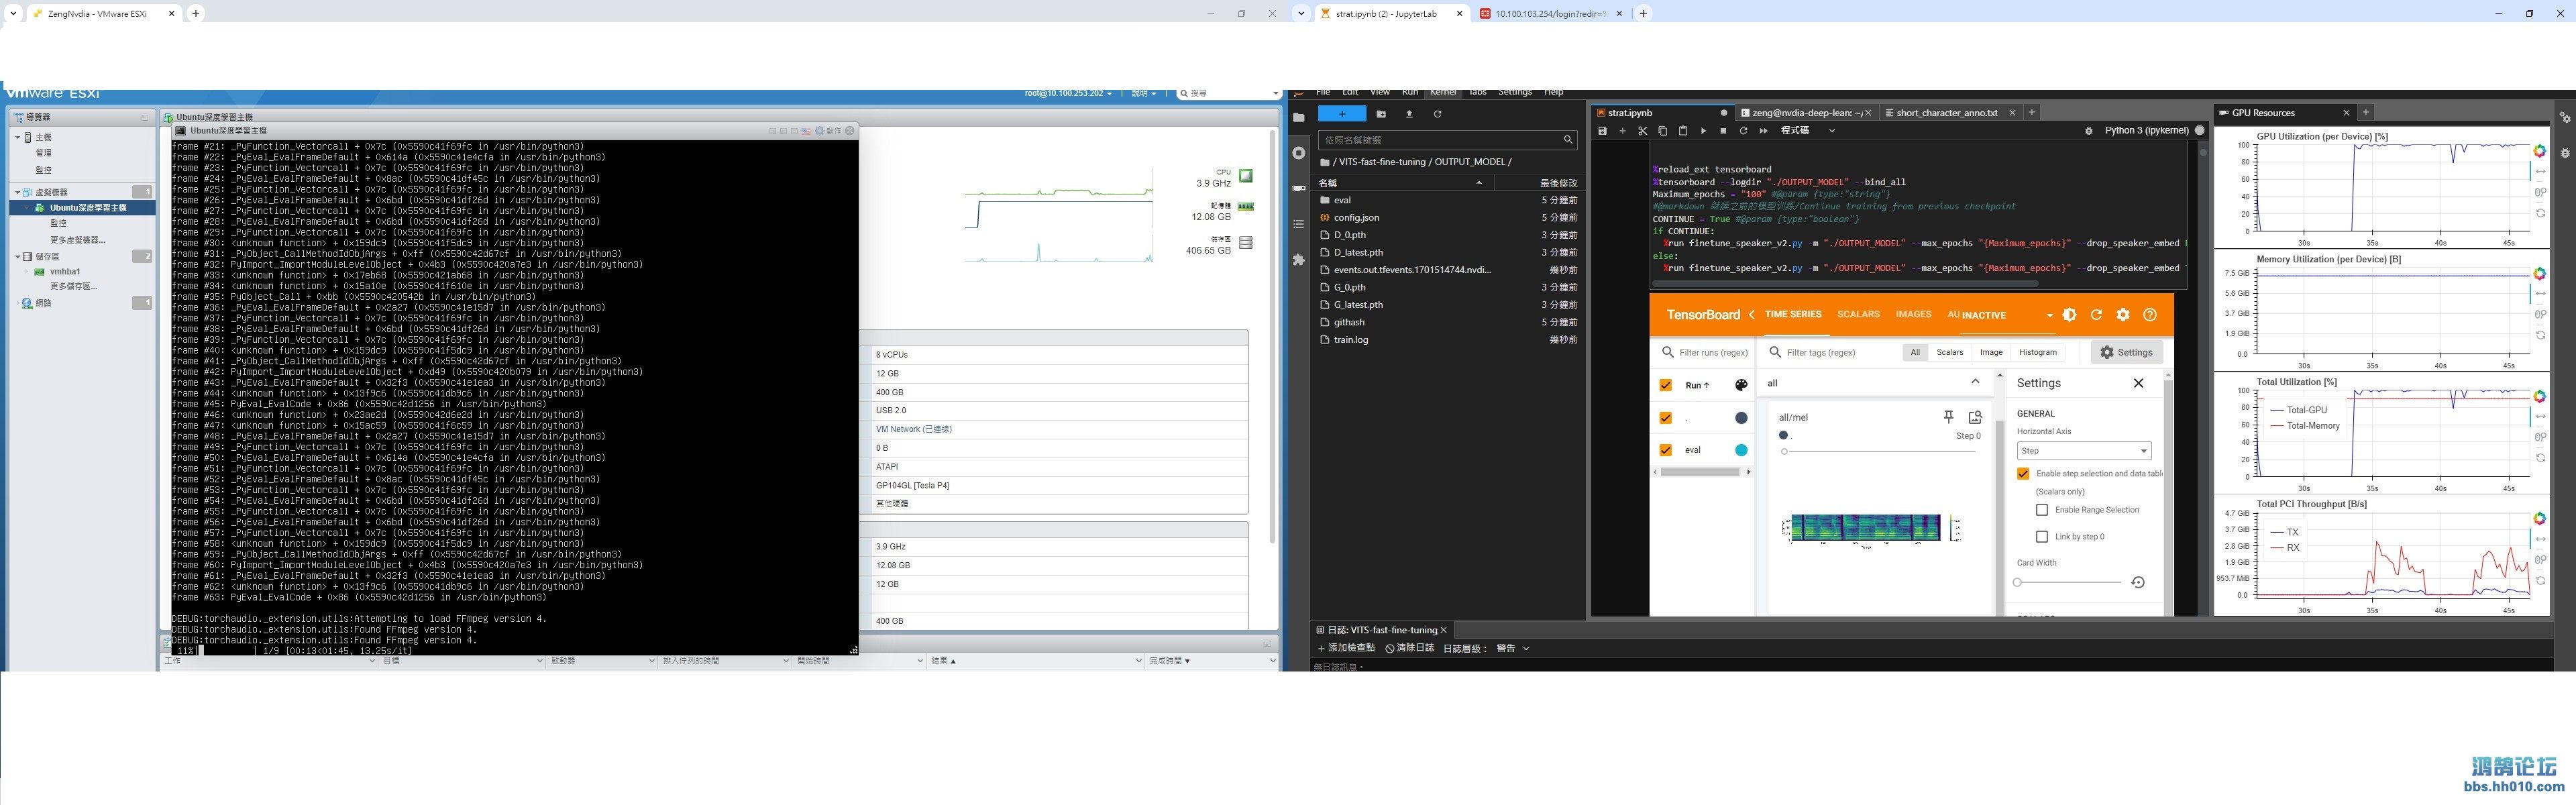The image size is (2576, 805).
Task: Close the Ubuntu VM console window
Action: (850, 131)
